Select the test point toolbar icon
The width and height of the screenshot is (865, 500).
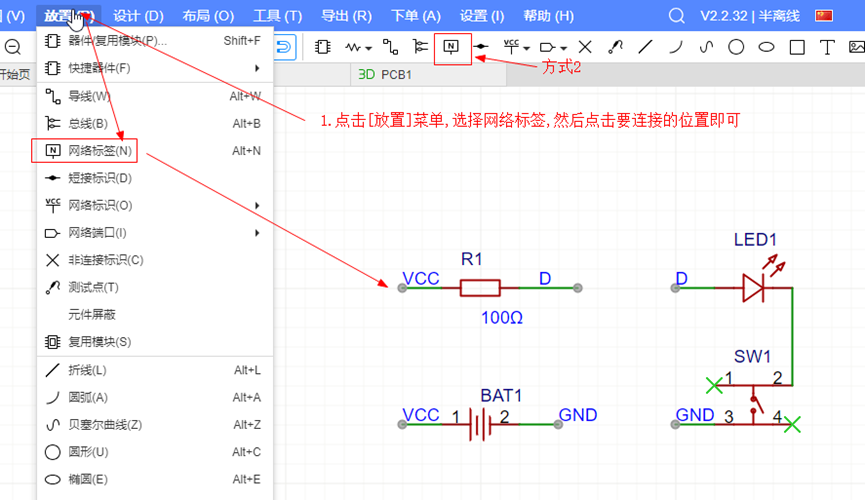pos(615,47)
